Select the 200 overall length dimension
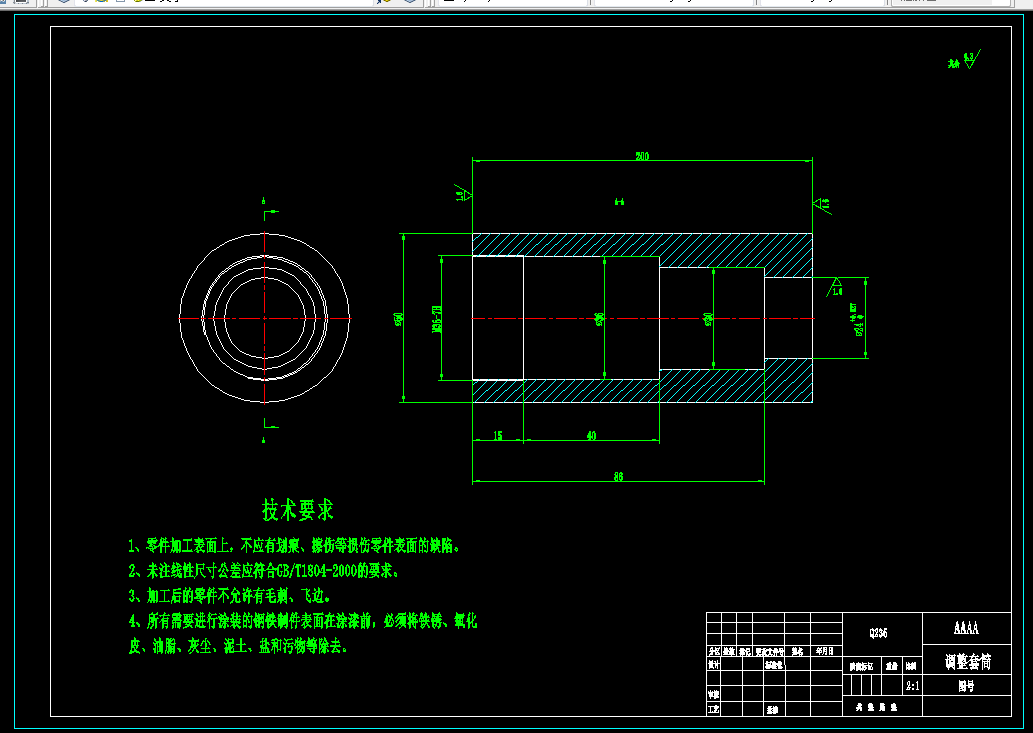1033x733 pixels. point(642,157)
